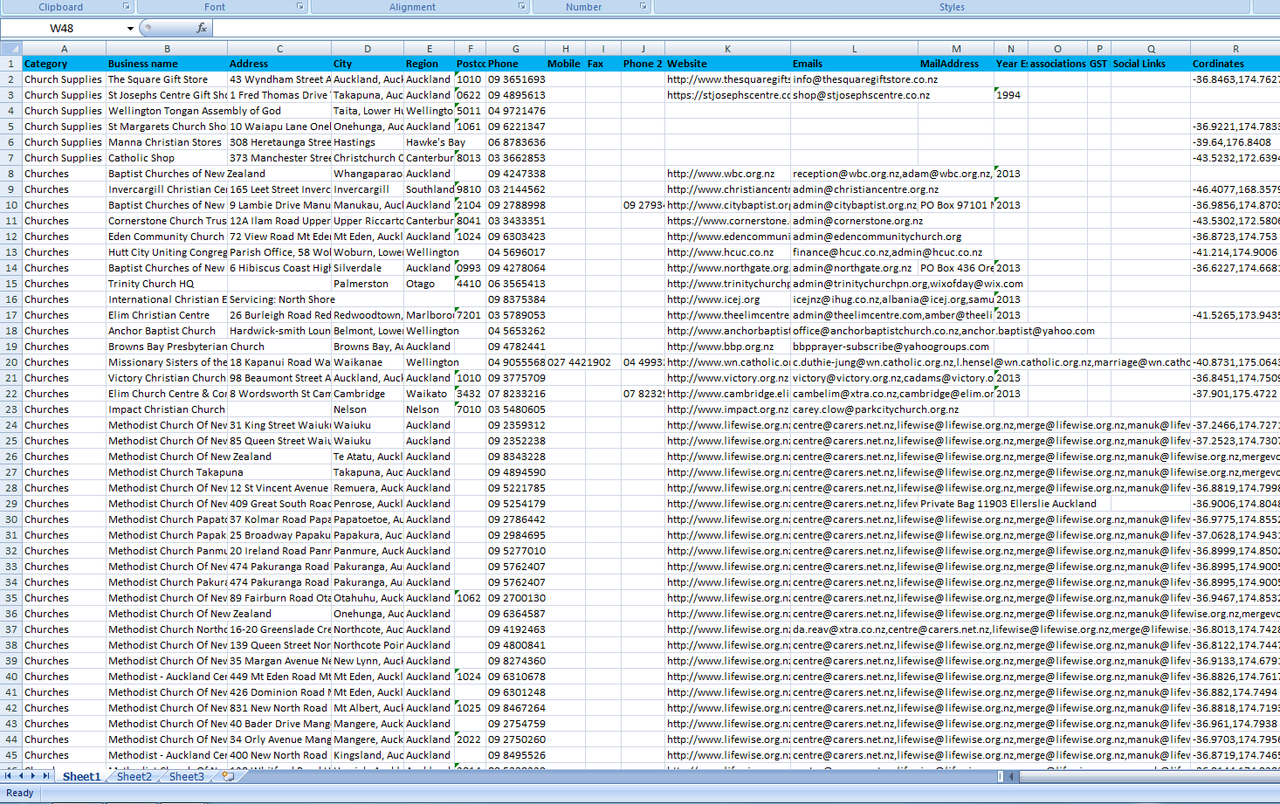Switch to the Sheet1 tab
1280x804 pixels.
82,777
